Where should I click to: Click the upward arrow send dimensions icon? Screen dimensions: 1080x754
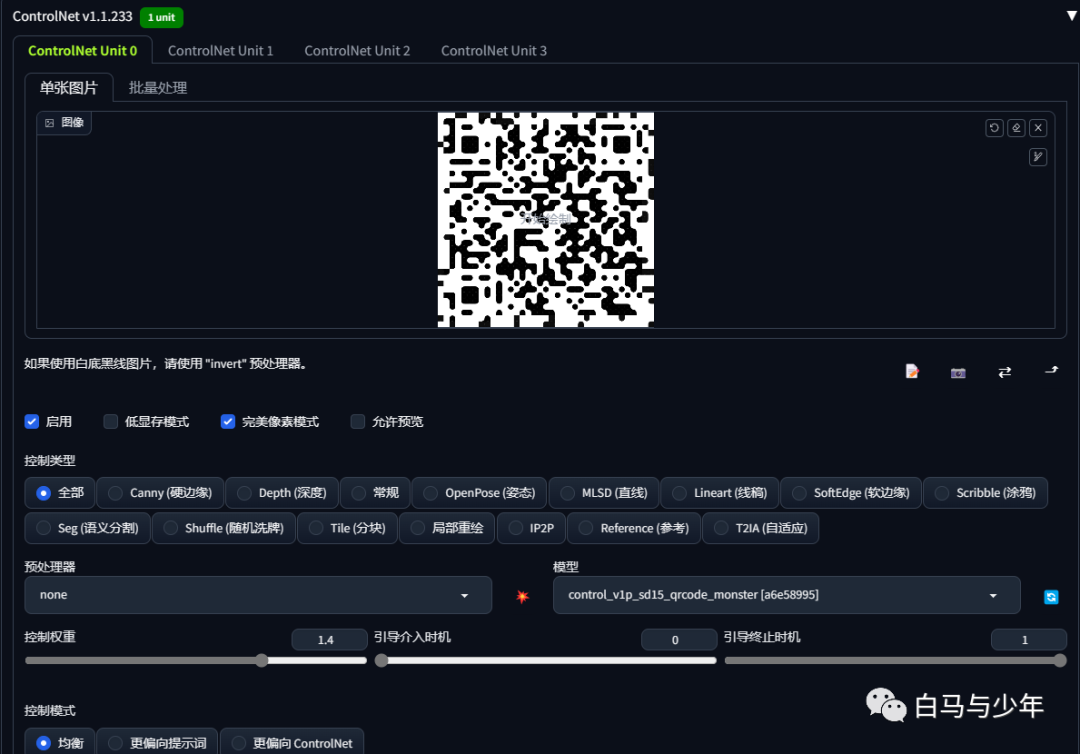point(1051,370)
